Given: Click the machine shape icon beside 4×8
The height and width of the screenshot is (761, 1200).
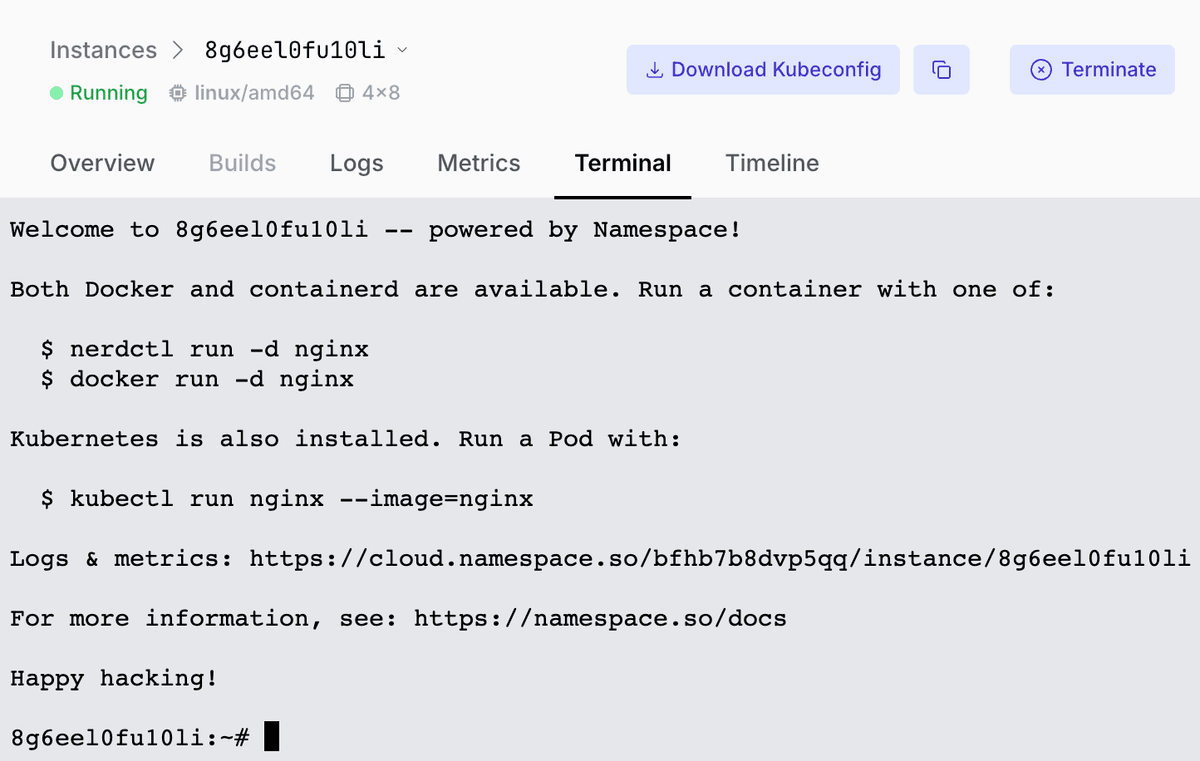Looking at the screenshot, I should 345,93.
